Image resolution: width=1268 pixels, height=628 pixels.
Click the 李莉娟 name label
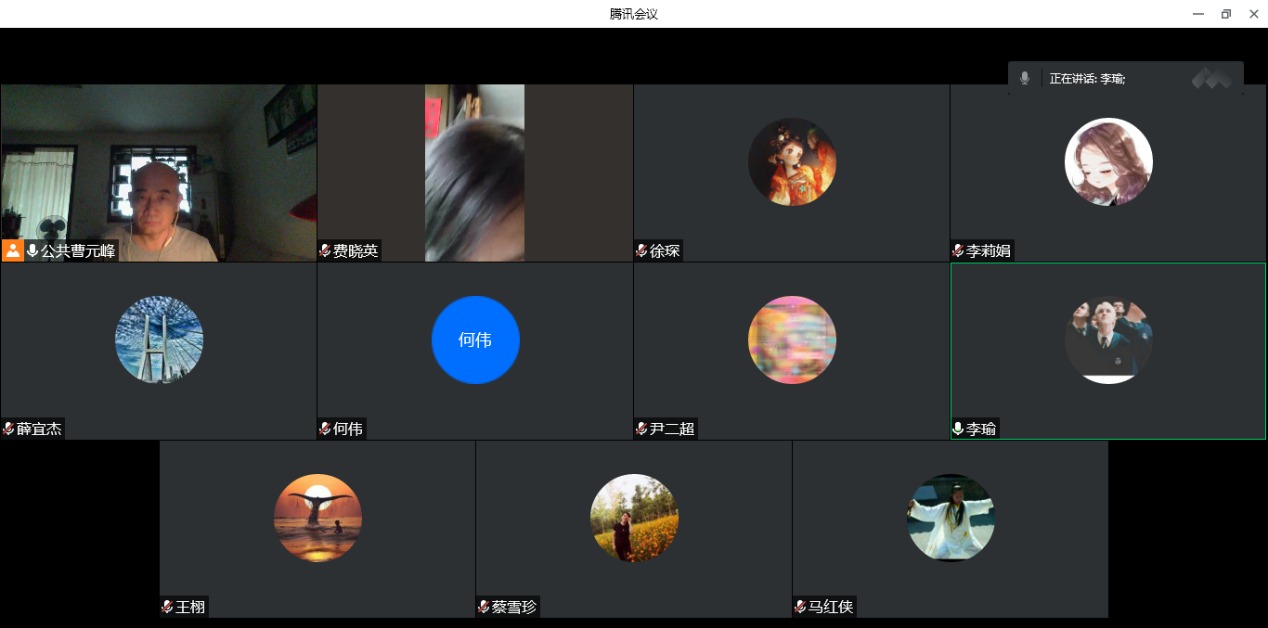tap(988, 251)
